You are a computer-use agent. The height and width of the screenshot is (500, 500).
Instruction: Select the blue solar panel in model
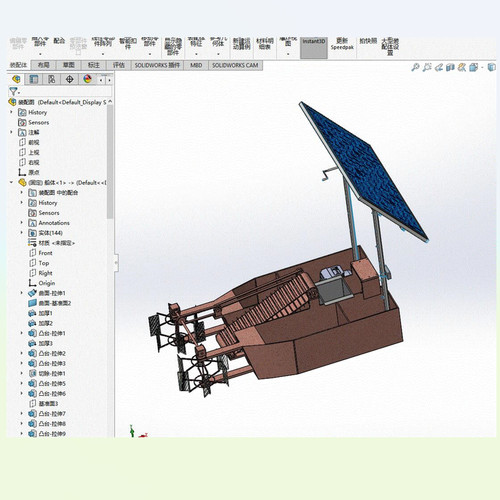(363, 172)
